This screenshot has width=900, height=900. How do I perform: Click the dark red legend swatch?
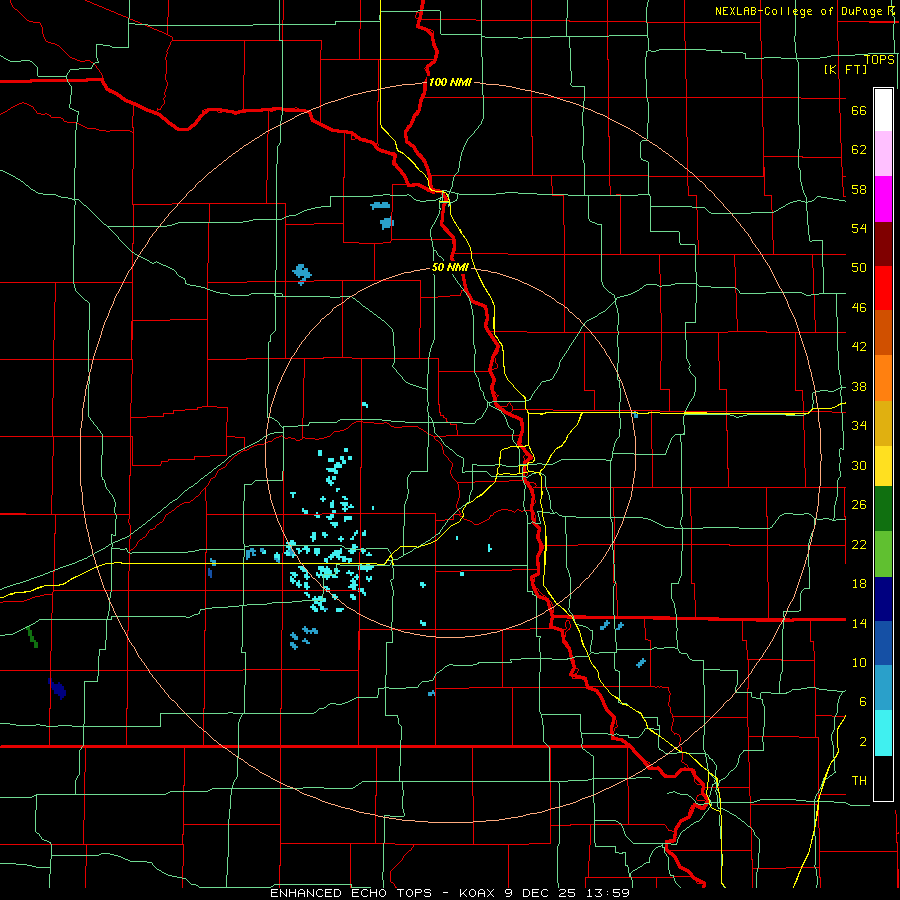coord(883,243)
